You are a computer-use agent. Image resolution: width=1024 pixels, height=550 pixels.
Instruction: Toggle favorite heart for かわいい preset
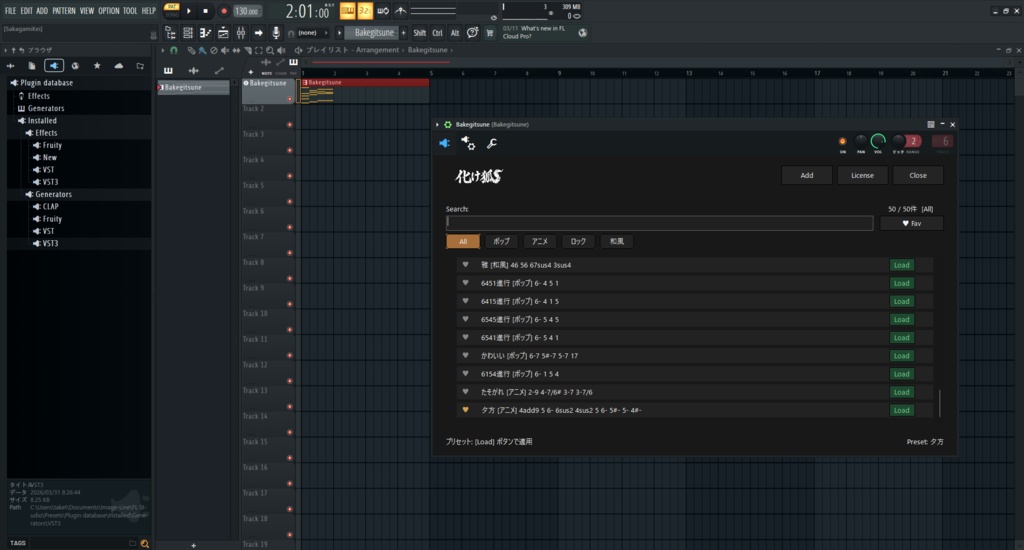[x=466, y=355]
